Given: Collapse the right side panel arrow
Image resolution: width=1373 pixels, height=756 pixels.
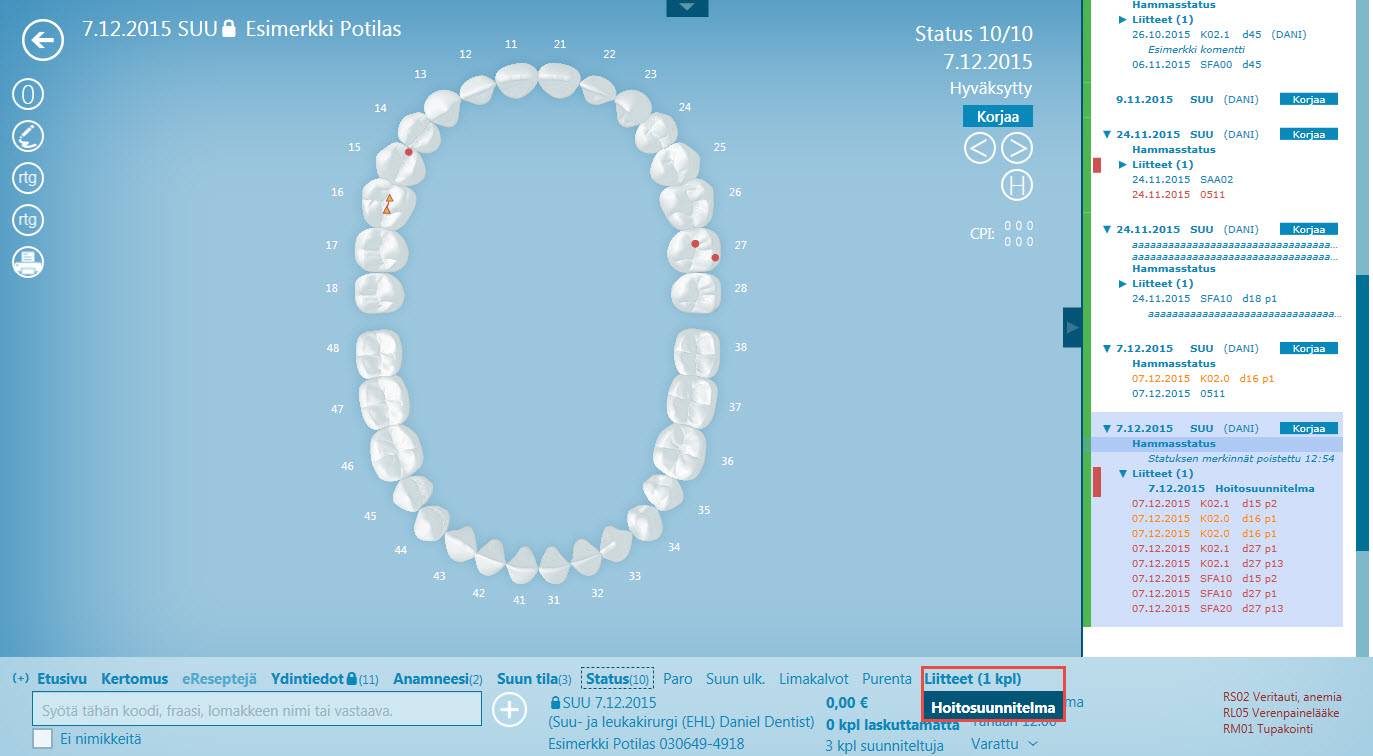Looking at the screenshot, I should [1072, 327].
